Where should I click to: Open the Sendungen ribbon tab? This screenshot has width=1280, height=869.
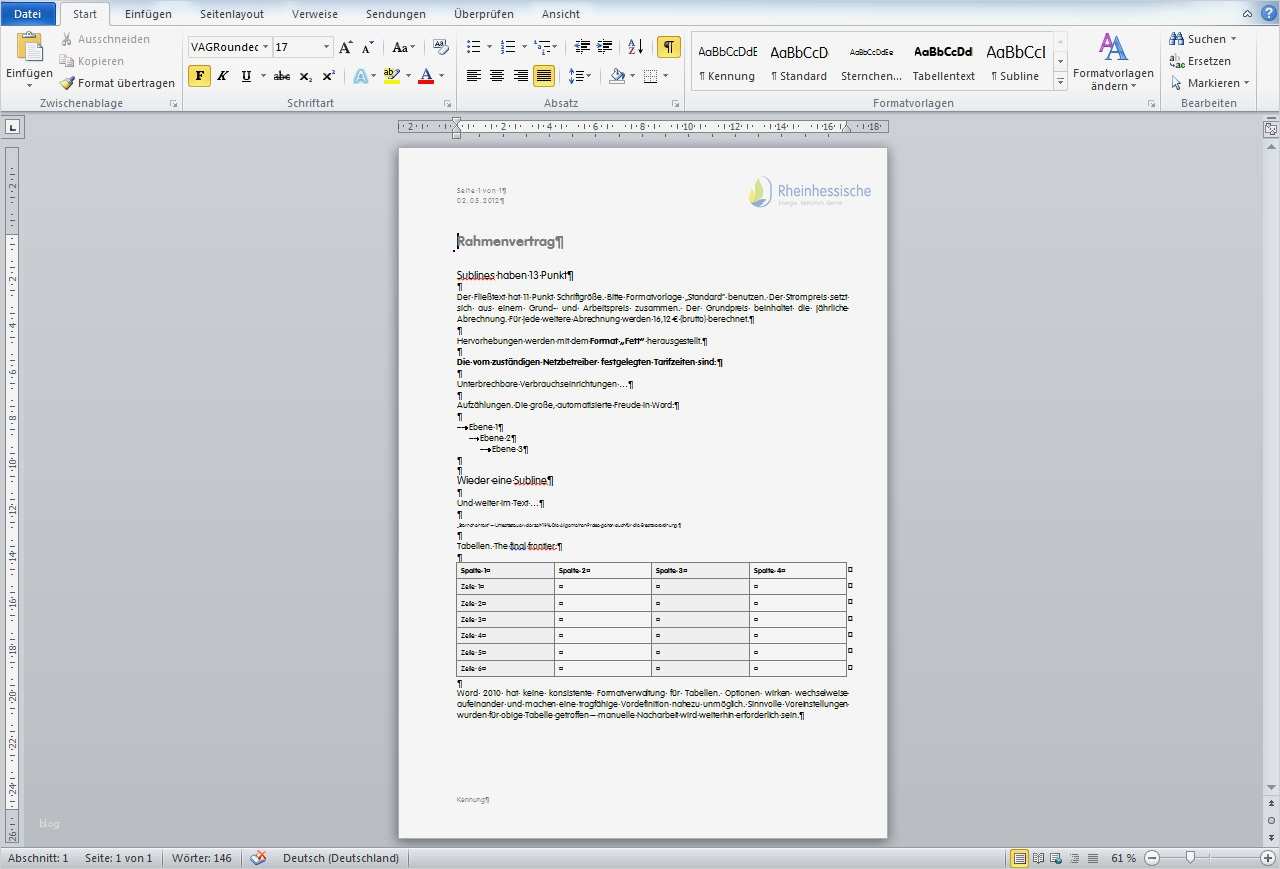(x=395, y=14)
